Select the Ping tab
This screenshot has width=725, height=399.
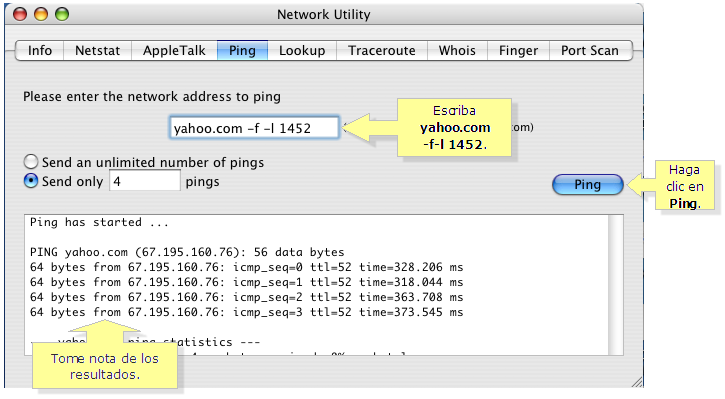[x=242, y=50]
